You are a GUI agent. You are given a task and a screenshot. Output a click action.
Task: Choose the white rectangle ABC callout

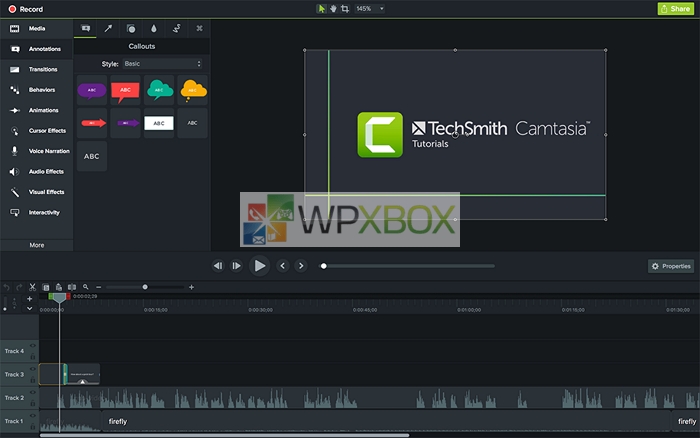(159, 123)
